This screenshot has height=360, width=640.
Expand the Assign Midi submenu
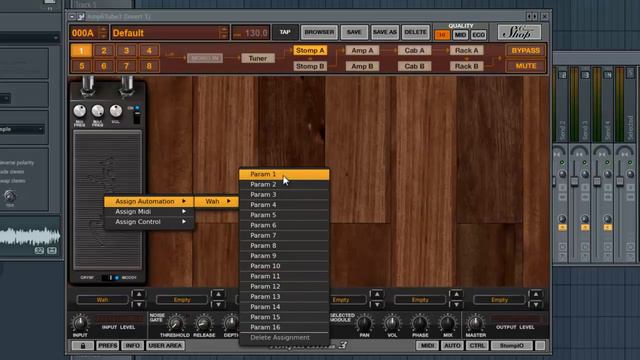(x=149, y=211)
